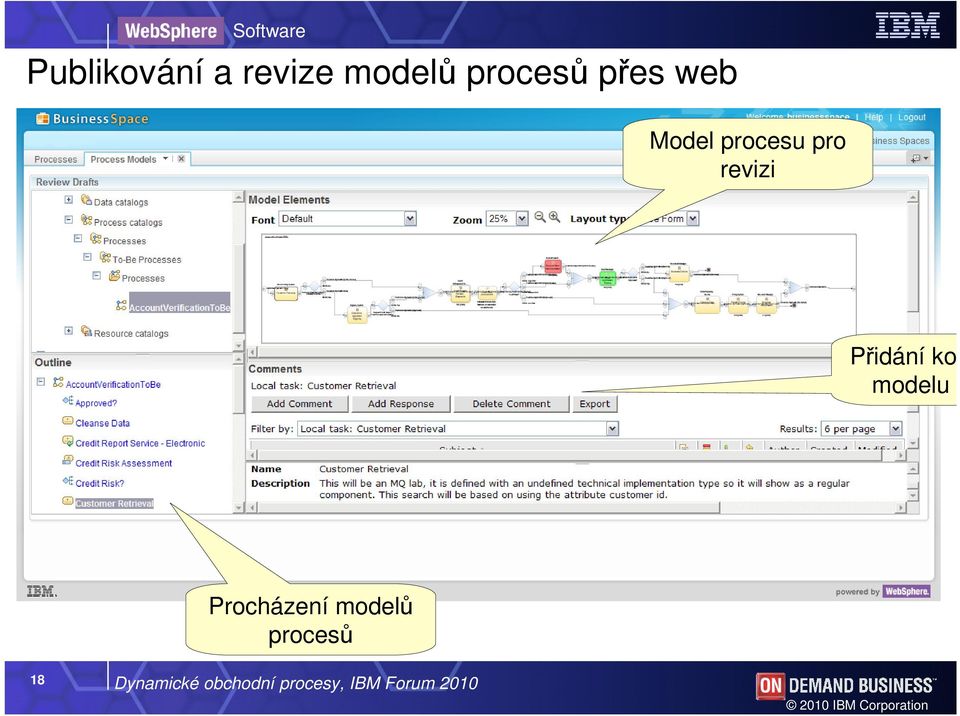Click the Outline panel scroll down arrow
Screen dimensions: 960x716
[239, 508]
